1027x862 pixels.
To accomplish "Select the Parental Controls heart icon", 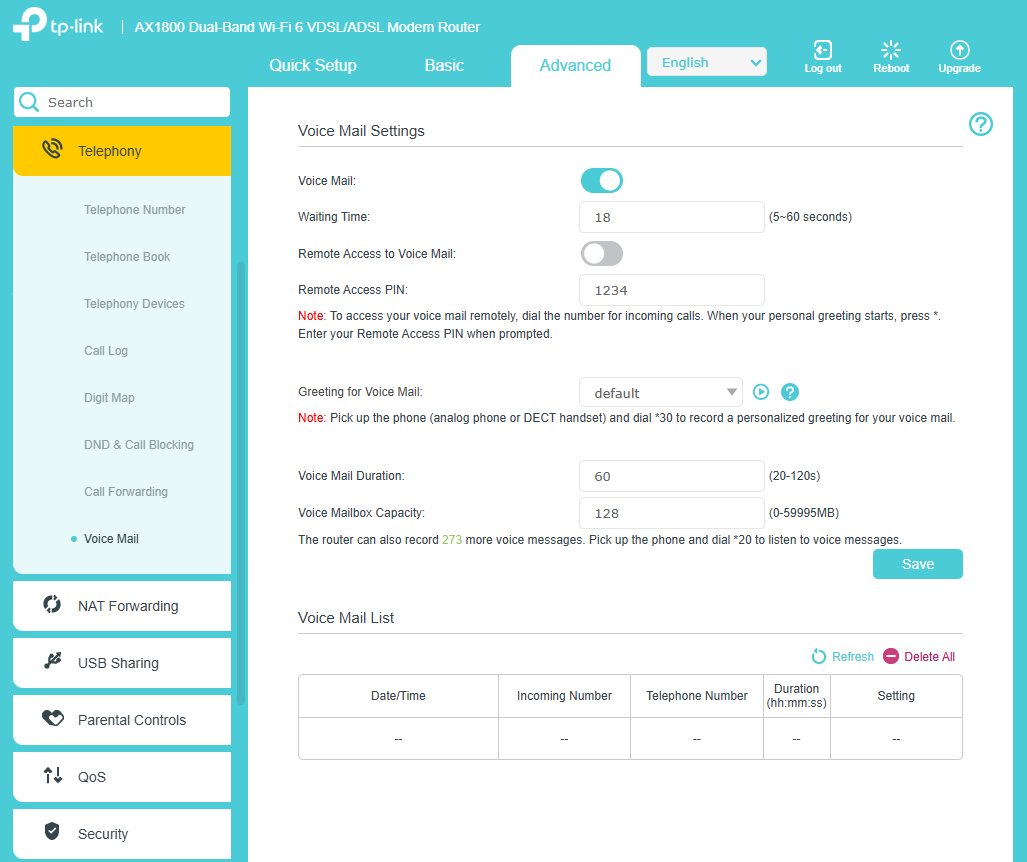I will (x=51, y=720).
